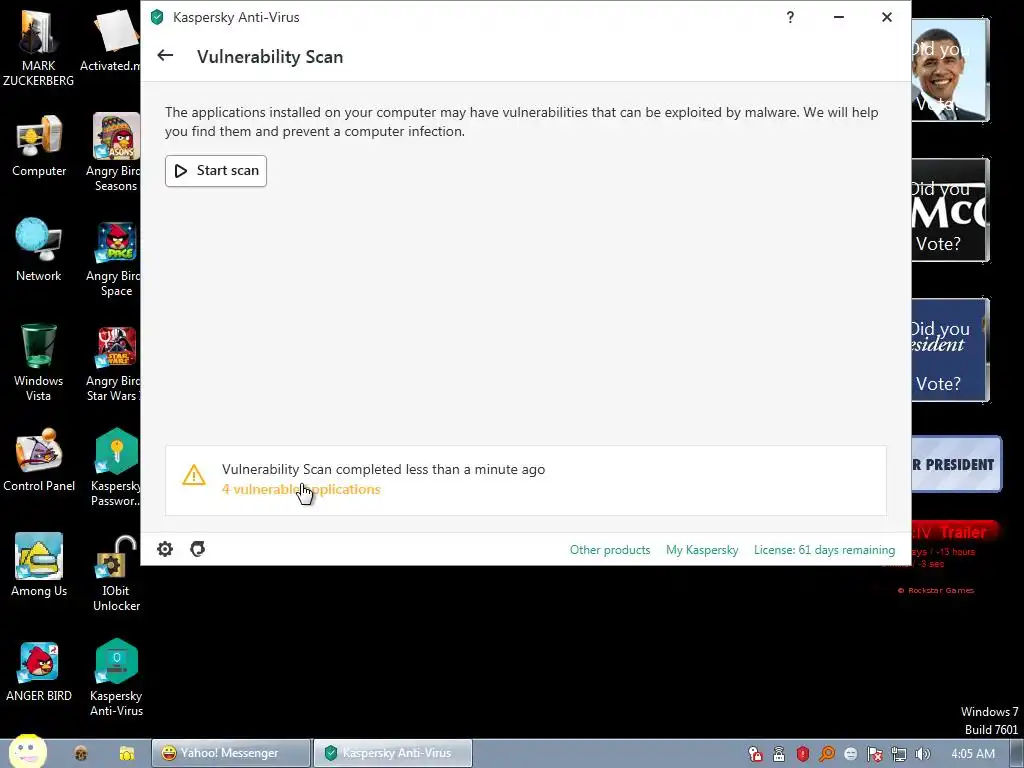Image resolution: width=1024 pixels, height=768 pixels.
Task: Select Angry Birds Space desktop icon
Action: click(115, 259)
